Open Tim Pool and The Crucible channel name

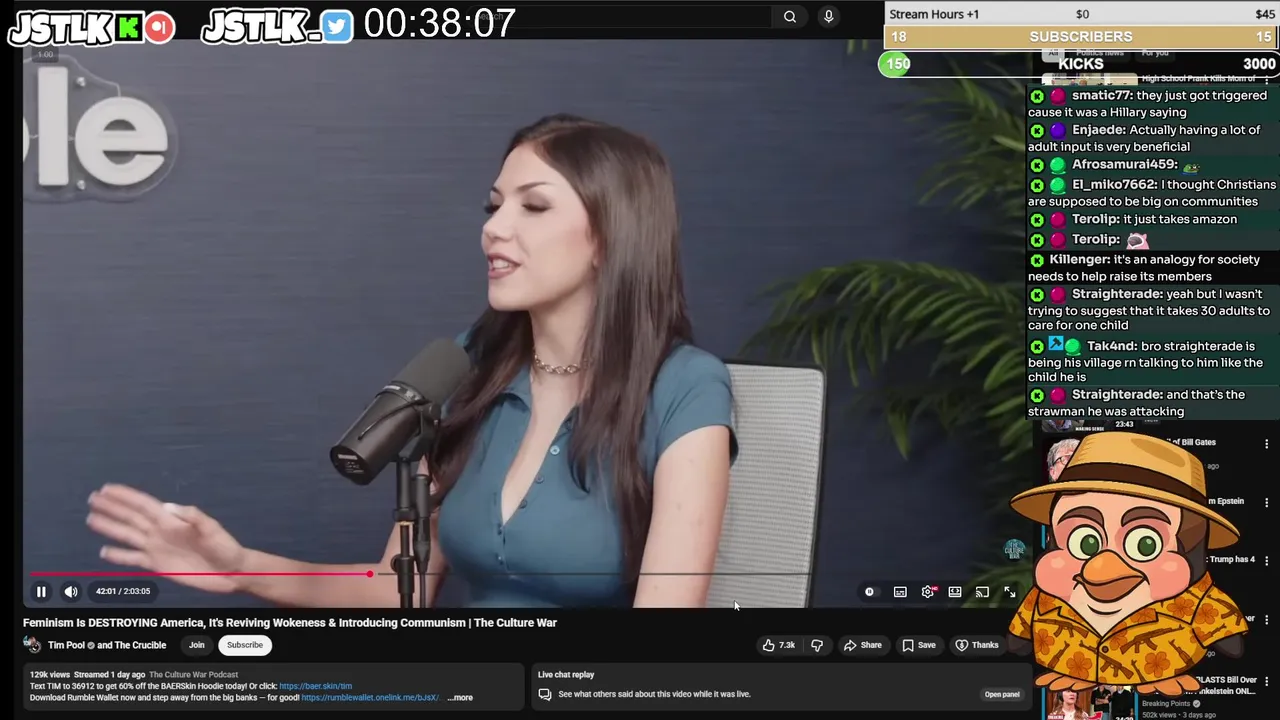(107, 645)
